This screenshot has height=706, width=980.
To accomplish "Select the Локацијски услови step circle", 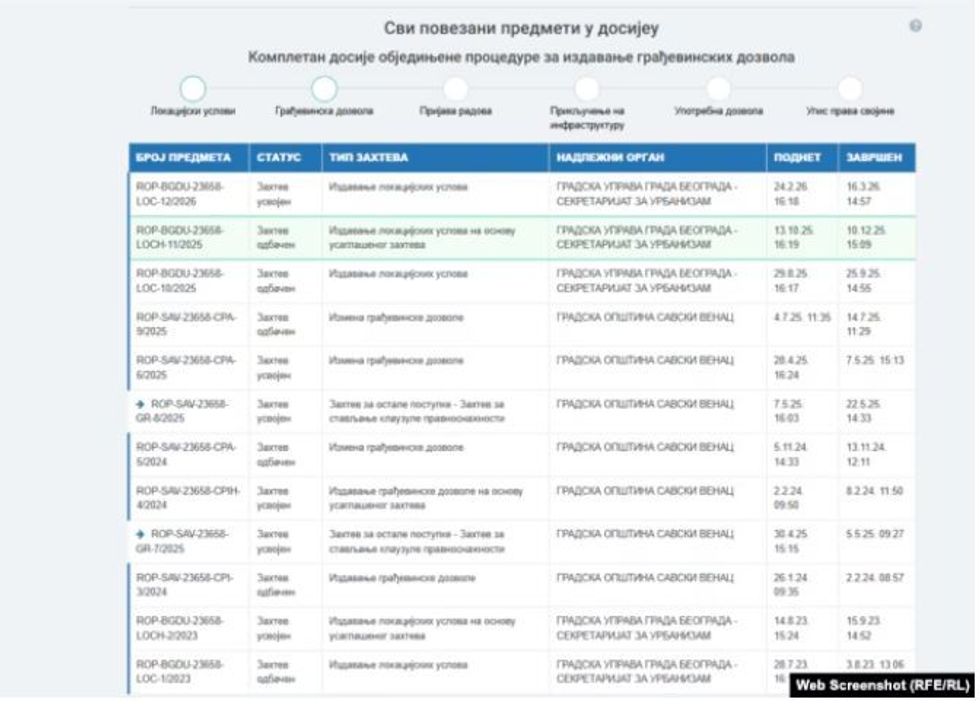I will coord(193,90).
